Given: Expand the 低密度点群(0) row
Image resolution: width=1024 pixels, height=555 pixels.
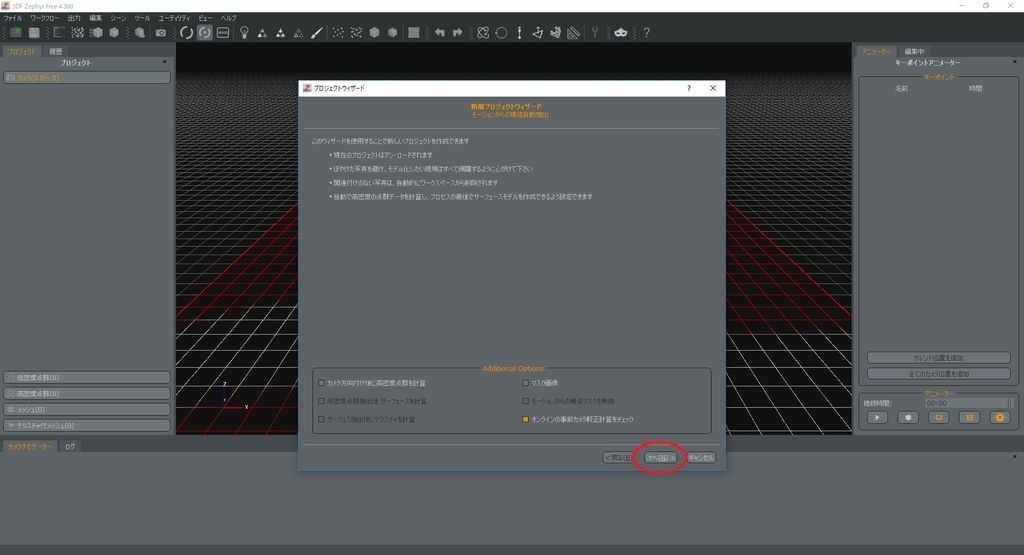Looking at the screenshot, I should pyautogui.click(x=87, y=377).
